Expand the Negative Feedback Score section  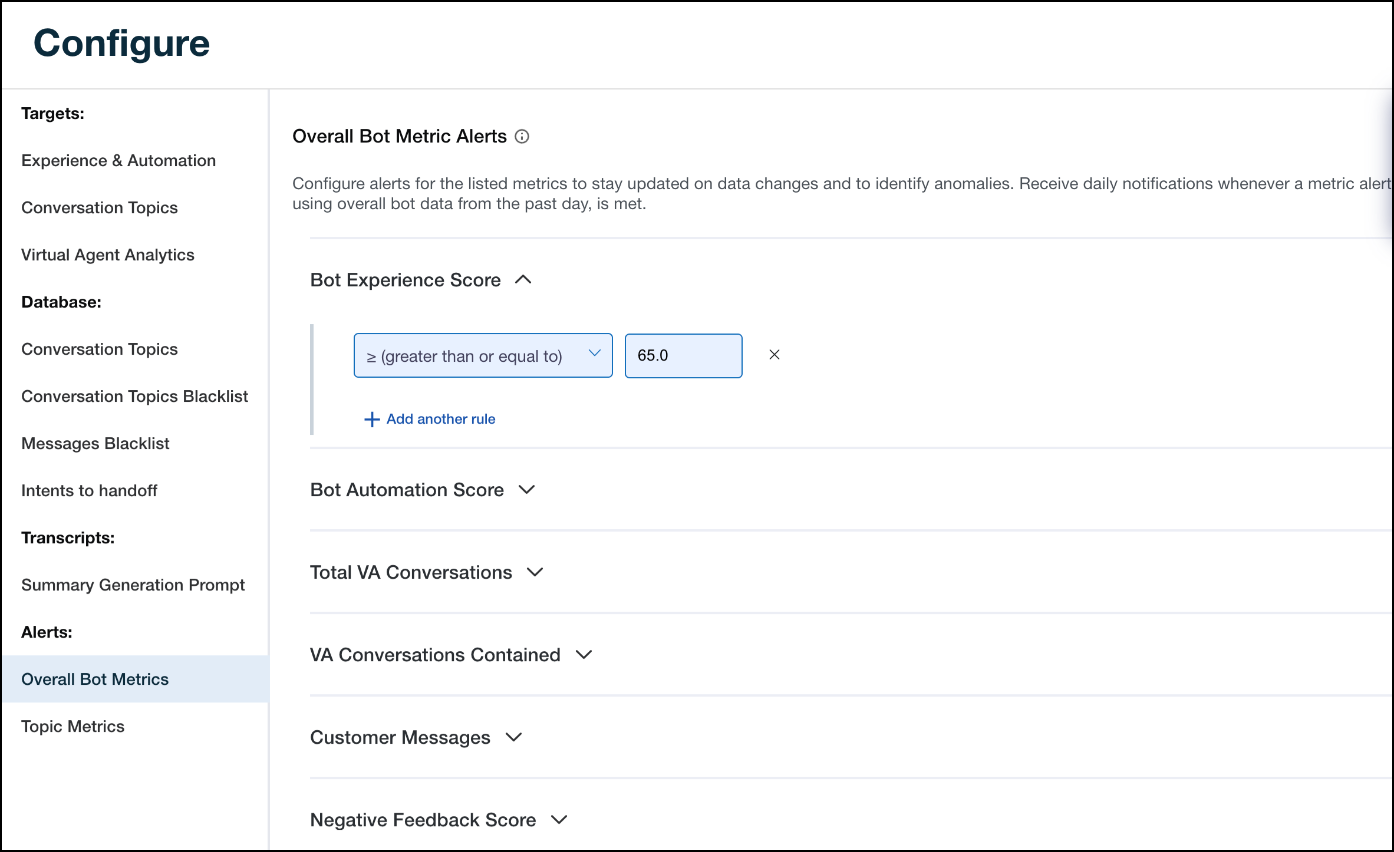559,820
